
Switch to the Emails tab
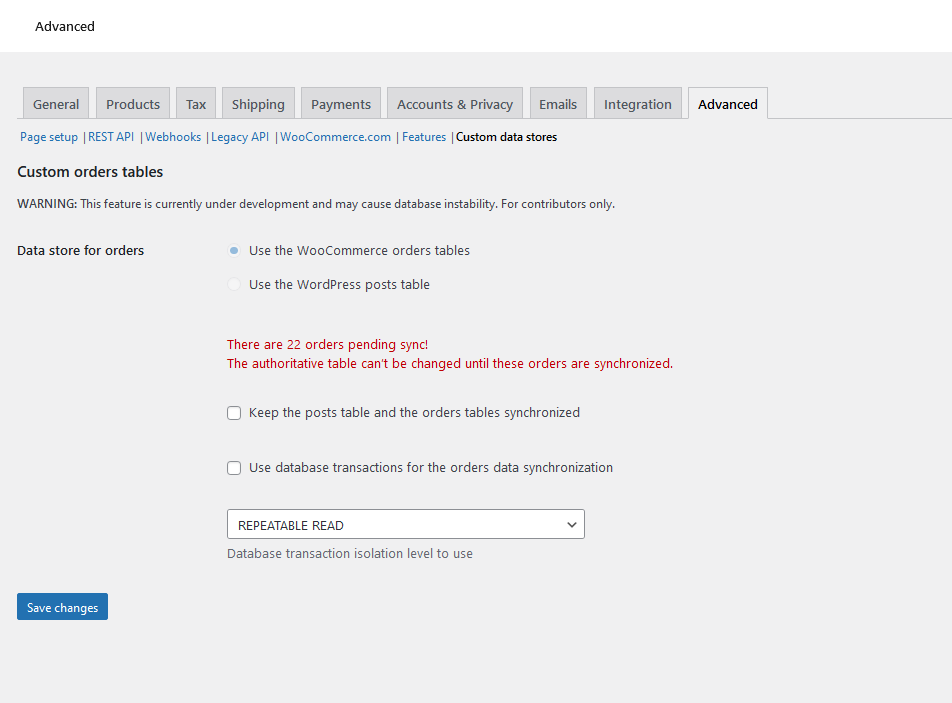[557, 103]
